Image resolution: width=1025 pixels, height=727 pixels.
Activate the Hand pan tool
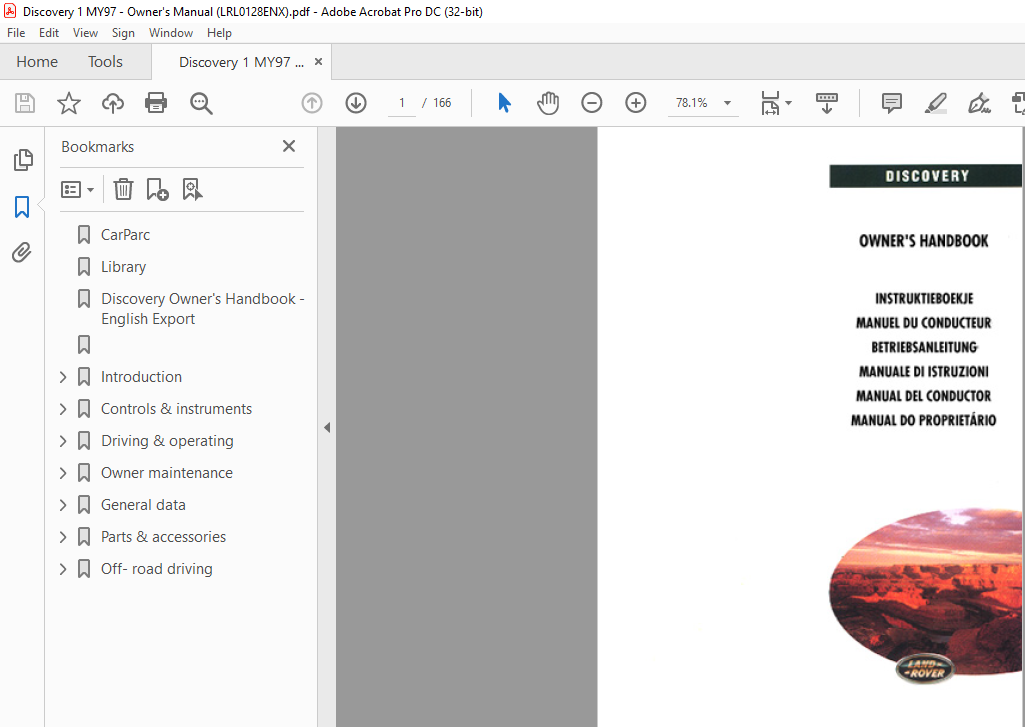(x=548, y=103)
